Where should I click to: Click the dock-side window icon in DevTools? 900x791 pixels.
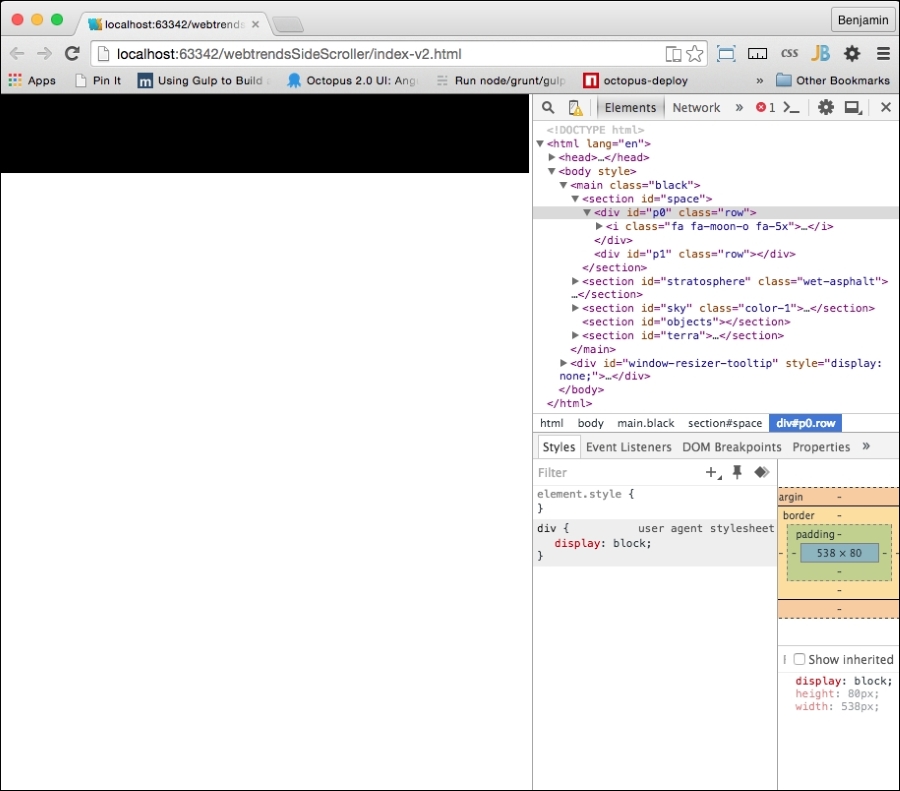(853, 108)
